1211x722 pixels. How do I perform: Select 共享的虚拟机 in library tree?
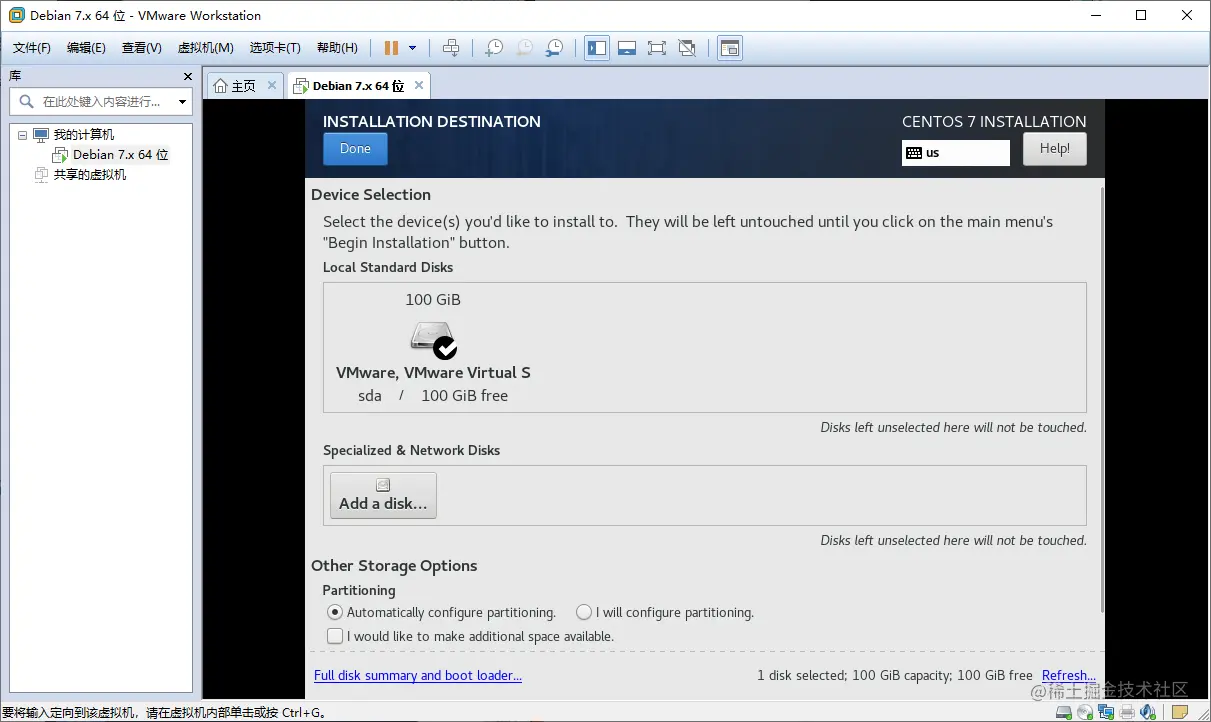coord(90,175)
